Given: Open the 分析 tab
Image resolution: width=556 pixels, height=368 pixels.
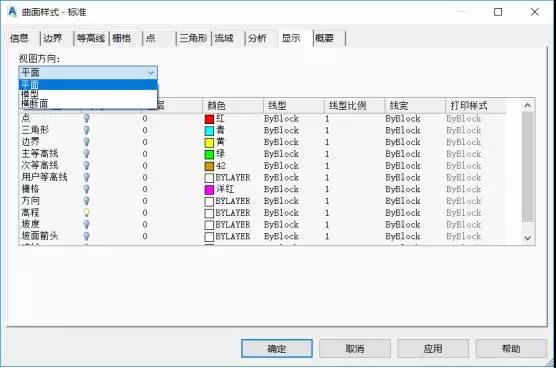Looking at the screenshot, I should pos(257,38).
